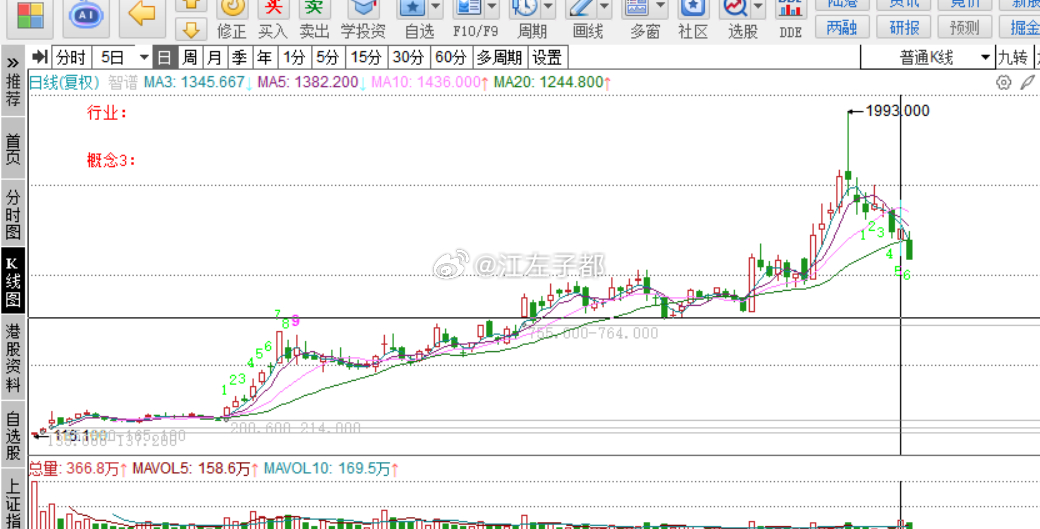Open chart settings gear icon
Image resolution: width=1040 pixels, height=529 pixels.
click(x=1004, y=83)
